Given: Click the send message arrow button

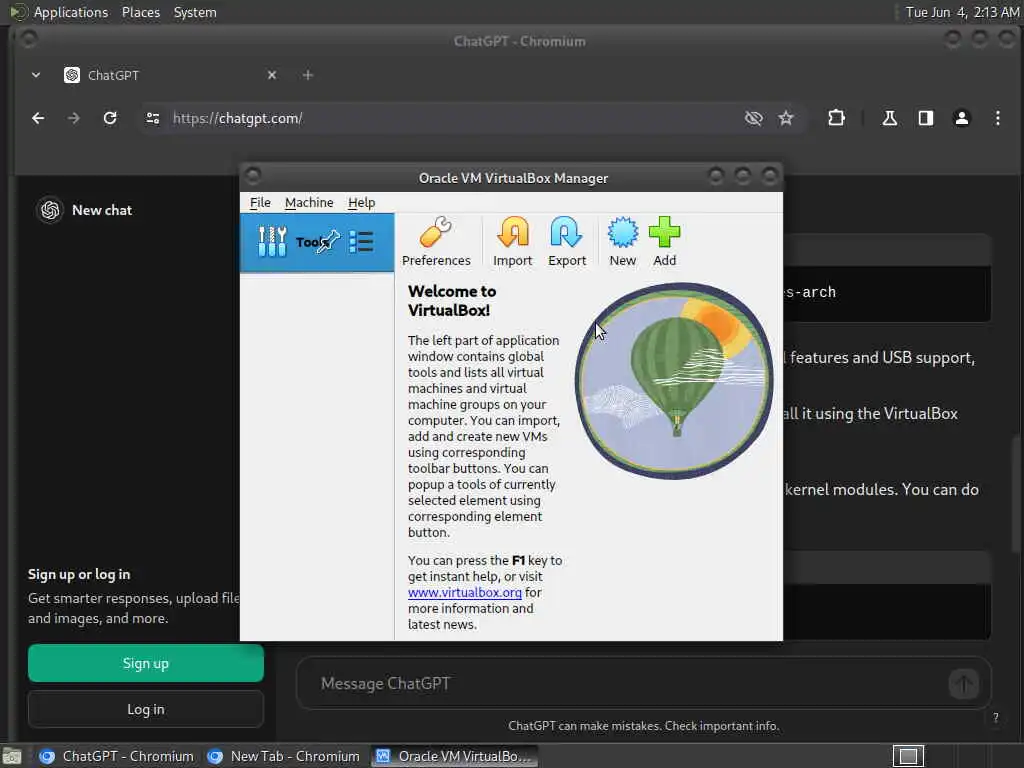Looking at the screenshot, I should (x=963, y=684).
